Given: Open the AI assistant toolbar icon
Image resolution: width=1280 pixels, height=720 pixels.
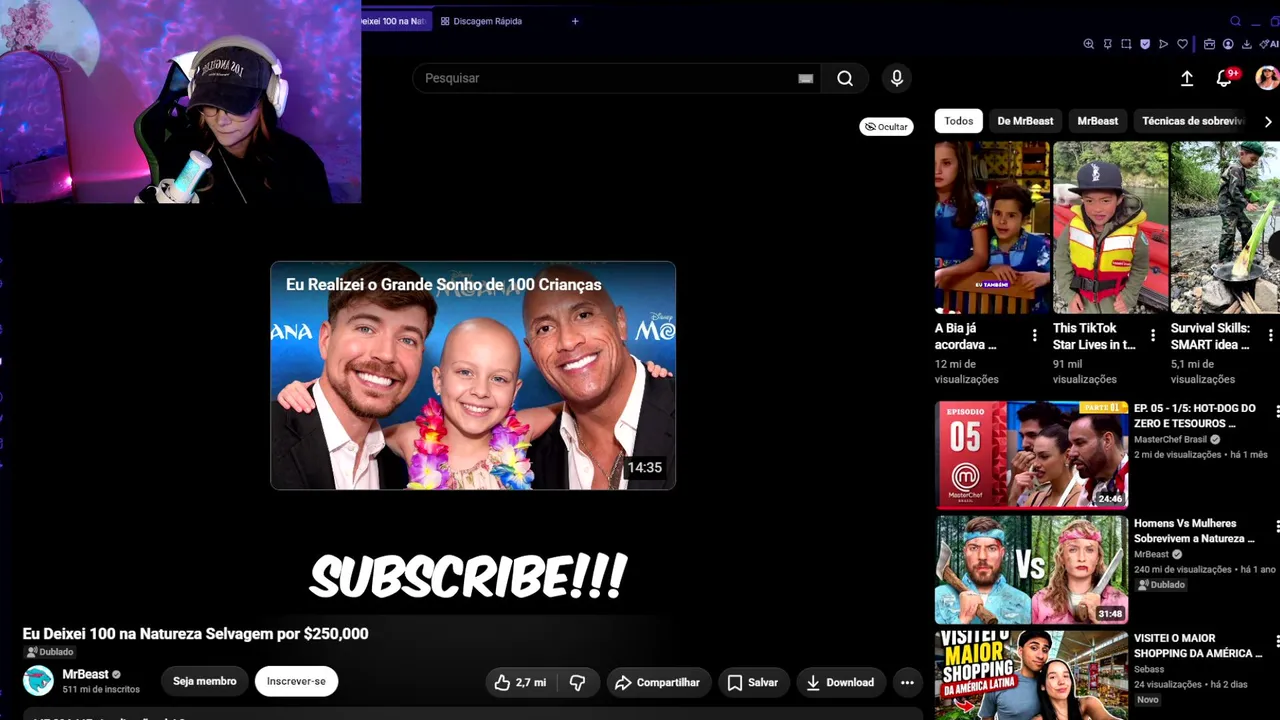Looking at the screenshot, I should click(1270, 44).
